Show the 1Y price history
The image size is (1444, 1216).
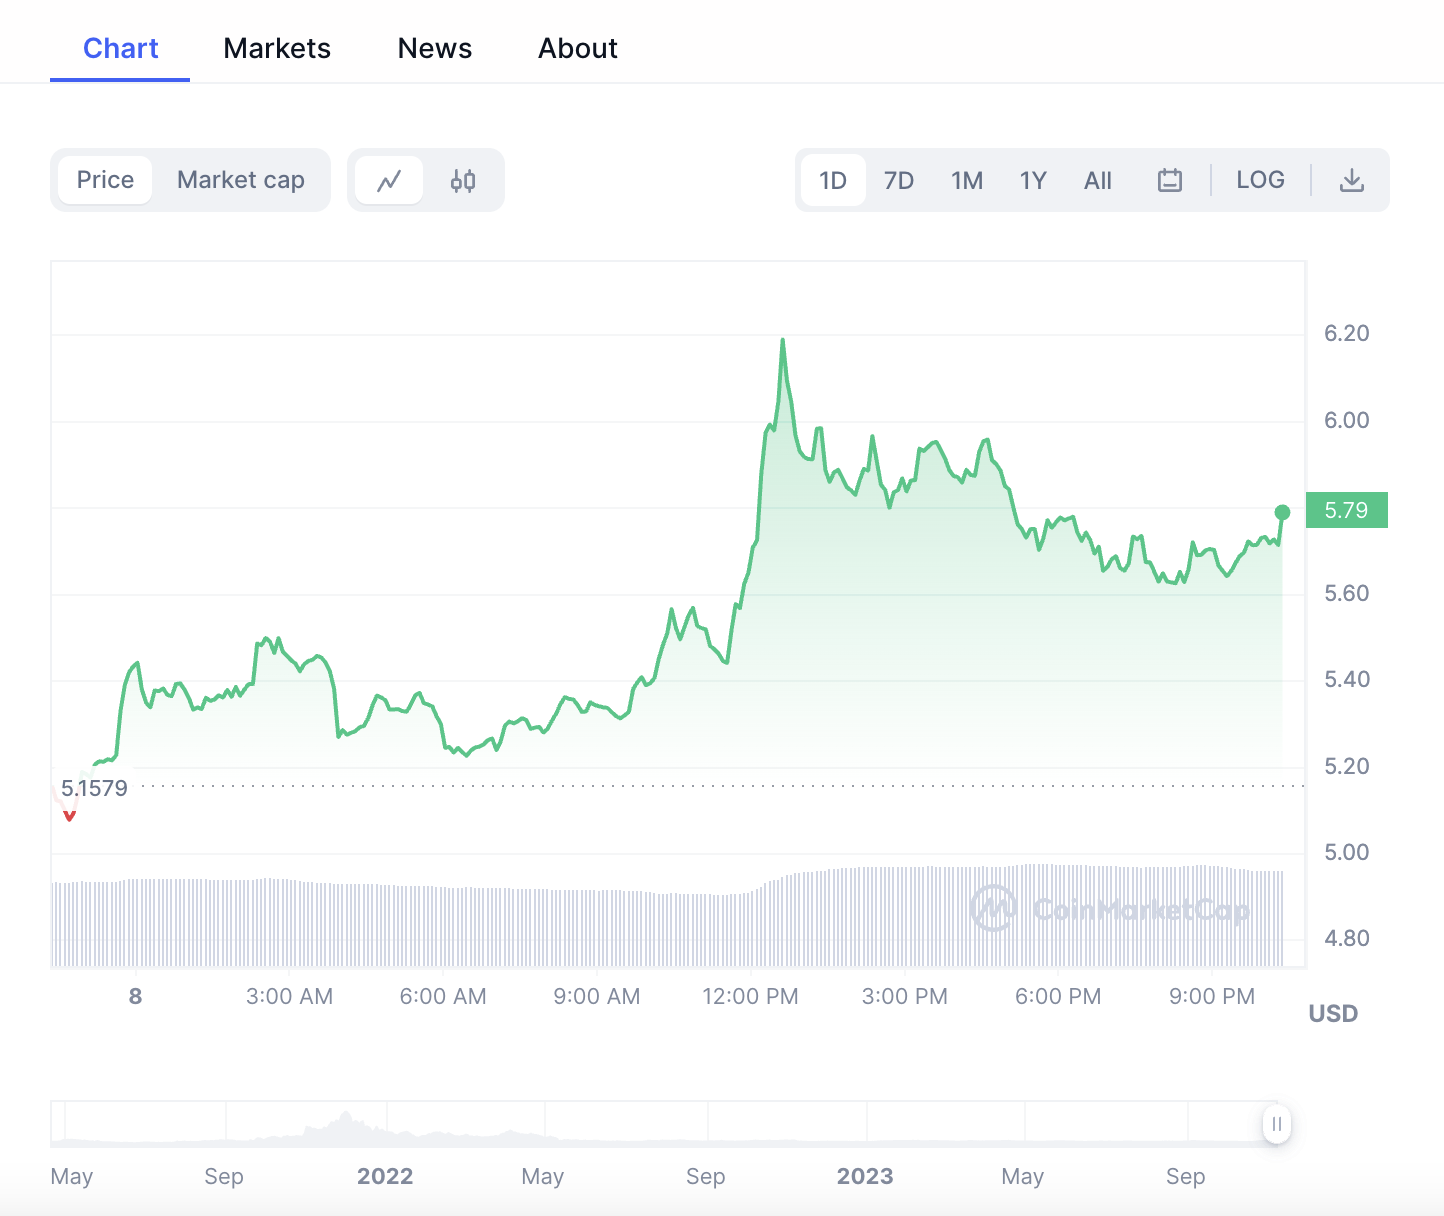click(x=1032, y=181)
